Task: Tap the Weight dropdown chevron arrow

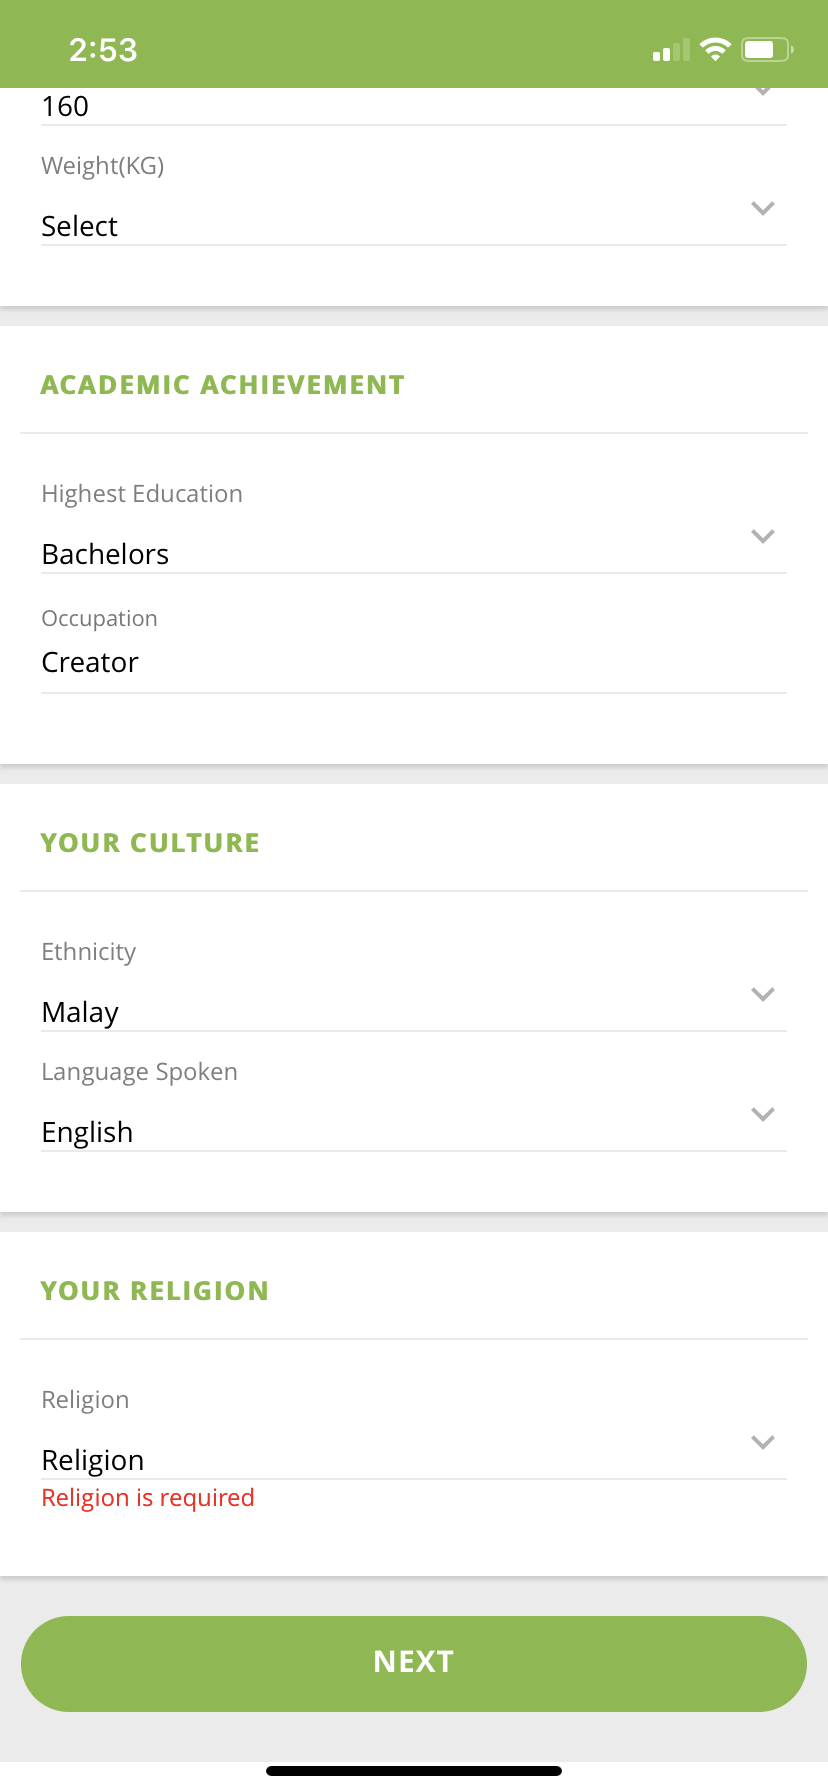Action: coord(763,209)
